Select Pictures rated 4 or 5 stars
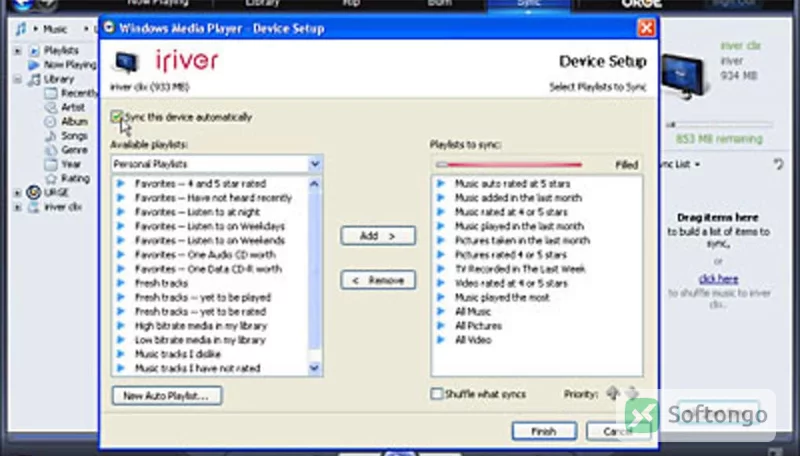This screenshot has height=456, width=800. point(511,255)
